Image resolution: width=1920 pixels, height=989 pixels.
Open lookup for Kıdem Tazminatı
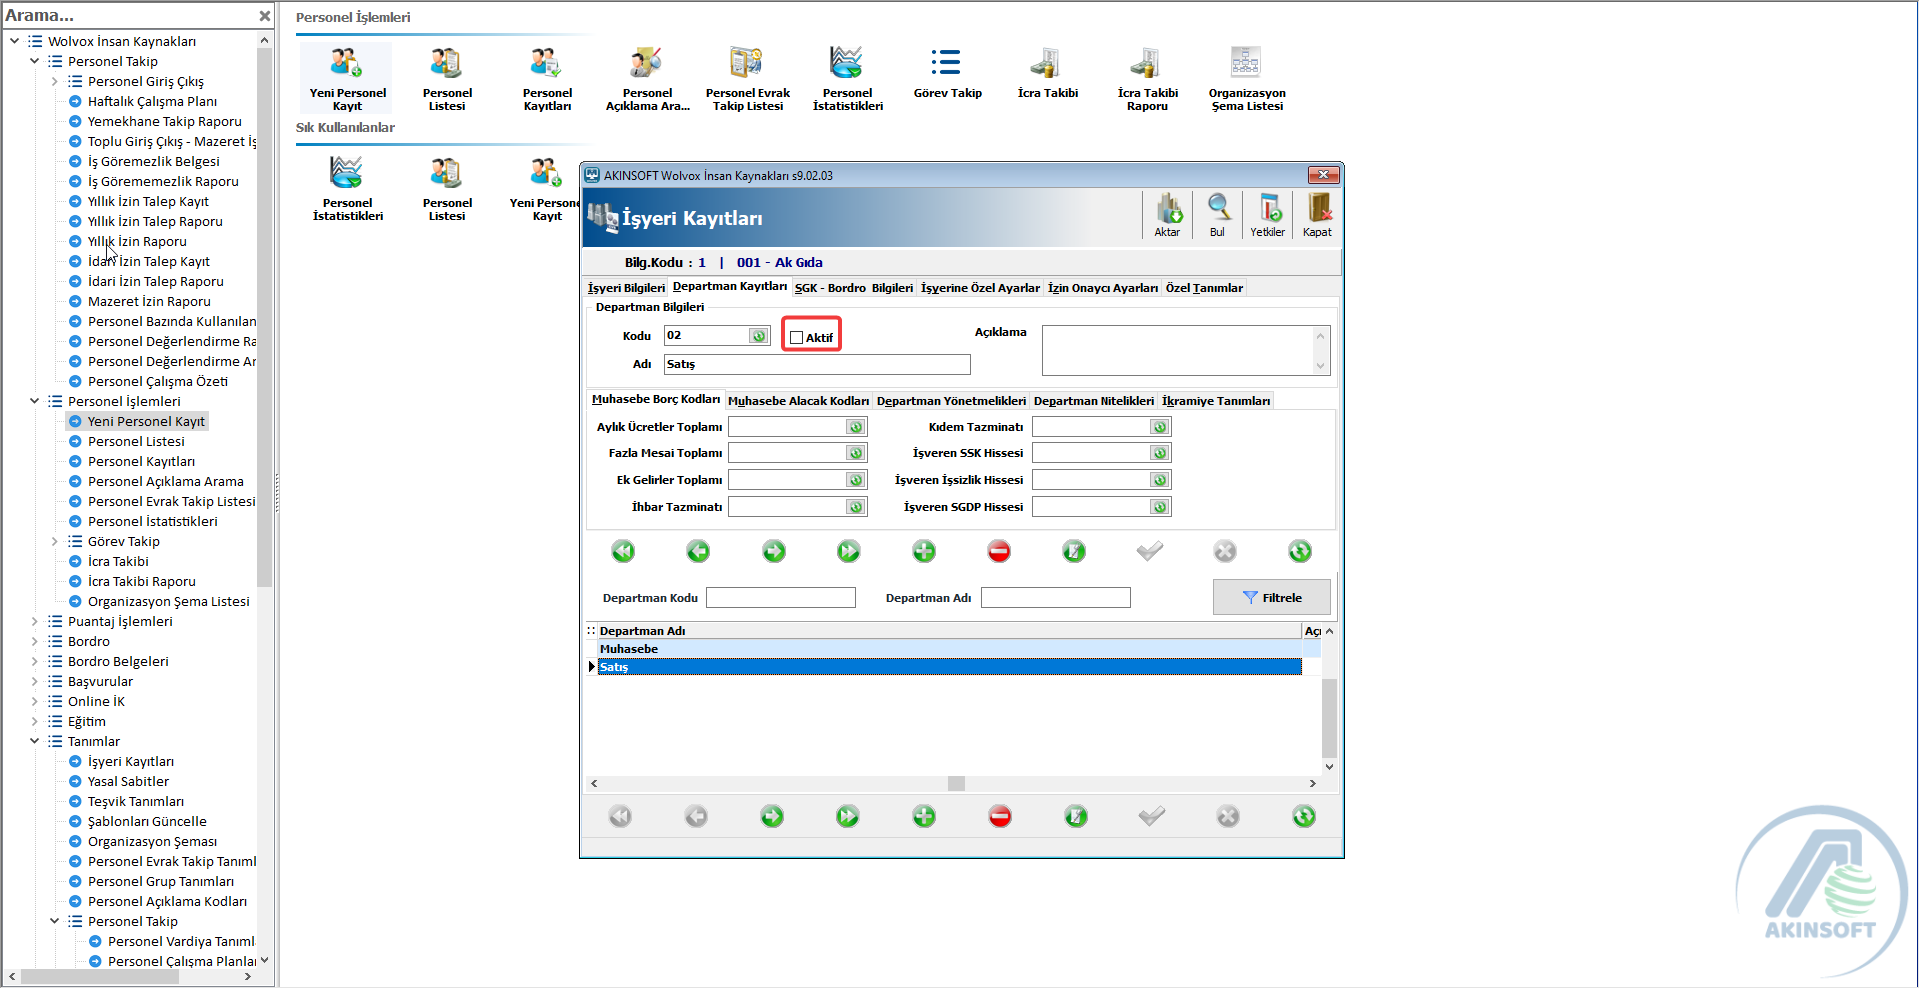(x=1160, y=427)
